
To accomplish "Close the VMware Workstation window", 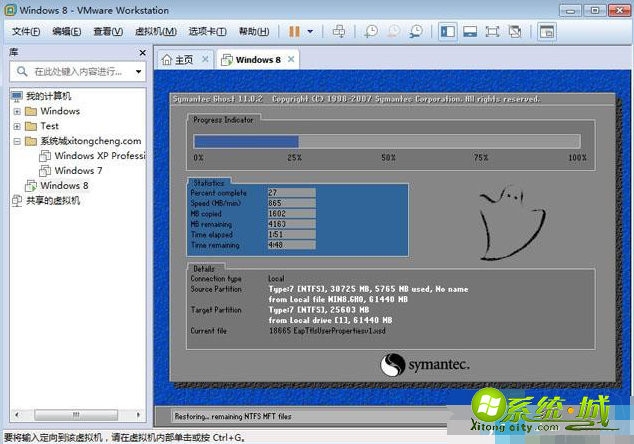I will 619,11.
